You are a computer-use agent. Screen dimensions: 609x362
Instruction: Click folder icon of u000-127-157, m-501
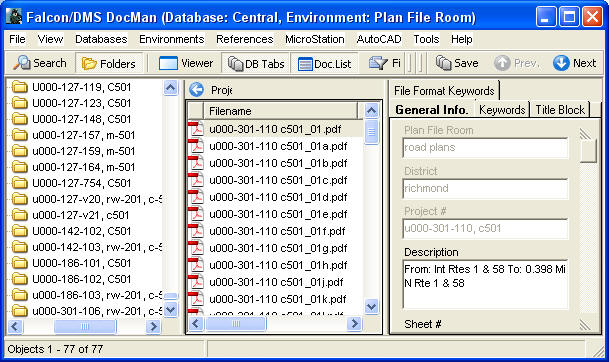tap(19, 135)
